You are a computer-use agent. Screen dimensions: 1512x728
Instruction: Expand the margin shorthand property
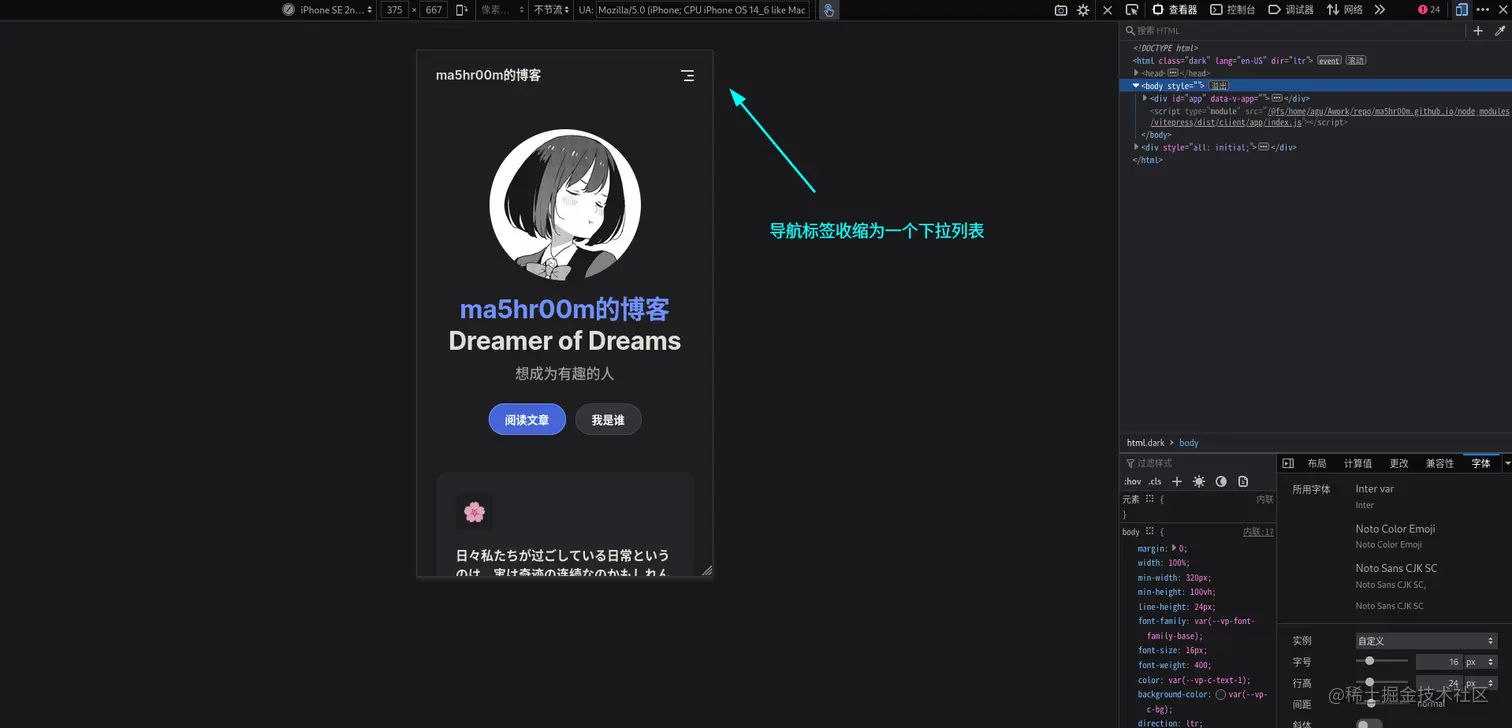tap(1175, 548)
